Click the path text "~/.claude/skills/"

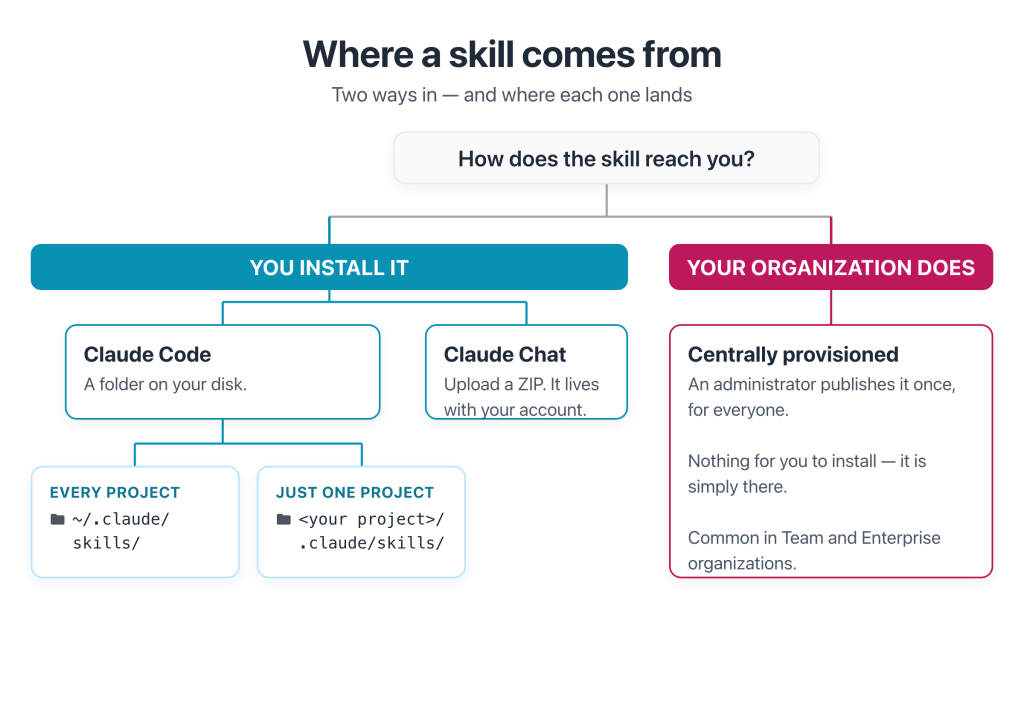pyautogui.click(x=121, y=531)
